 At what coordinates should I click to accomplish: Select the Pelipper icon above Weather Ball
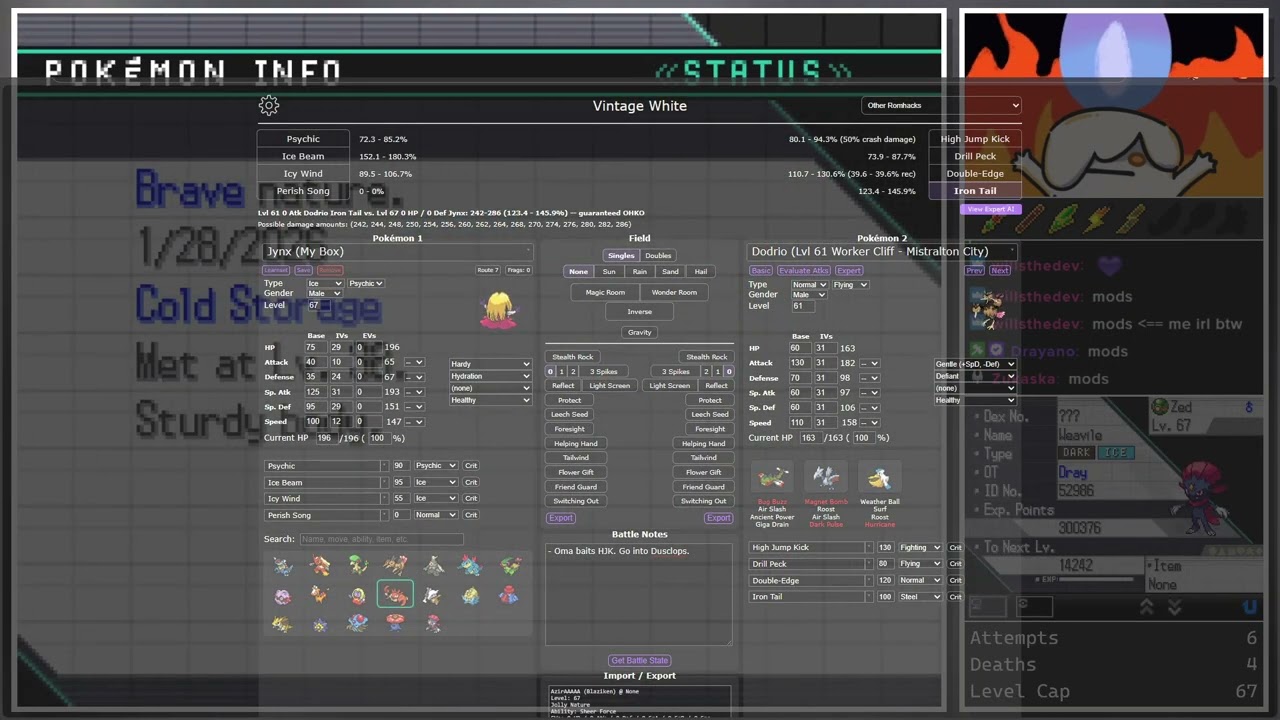879,479
